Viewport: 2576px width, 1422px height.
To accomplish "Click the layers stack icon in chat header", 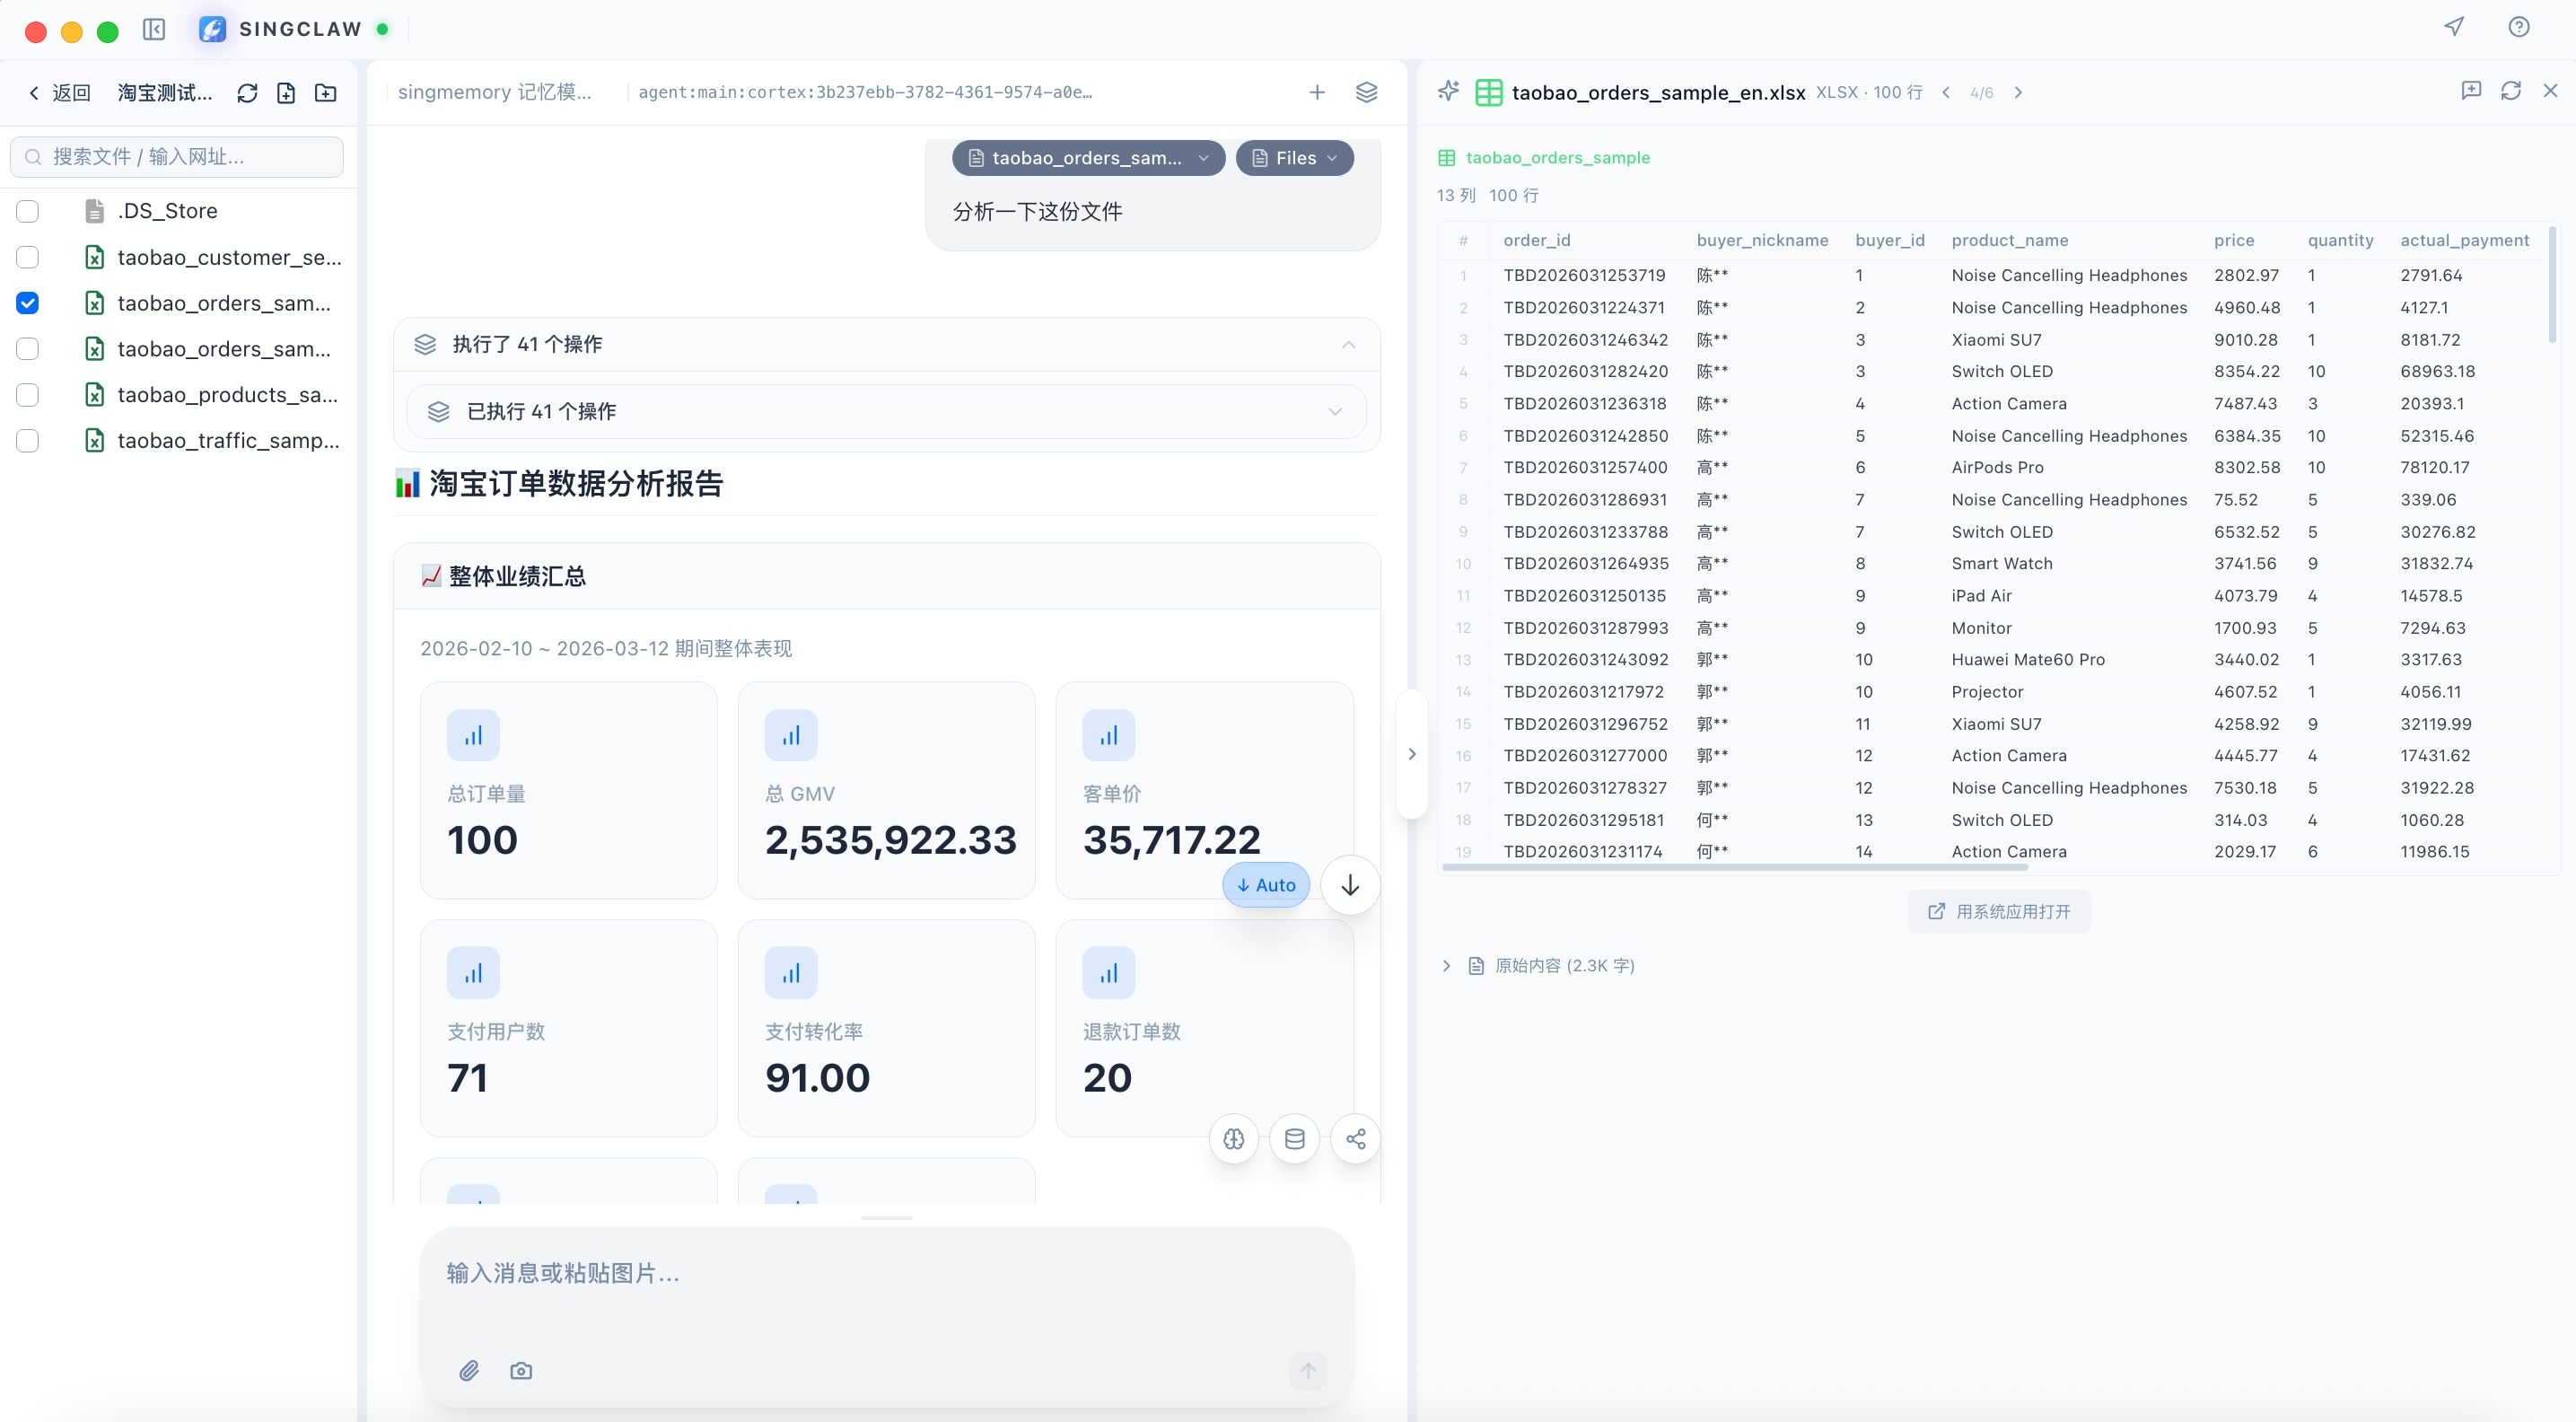I will click(1366, 92).
